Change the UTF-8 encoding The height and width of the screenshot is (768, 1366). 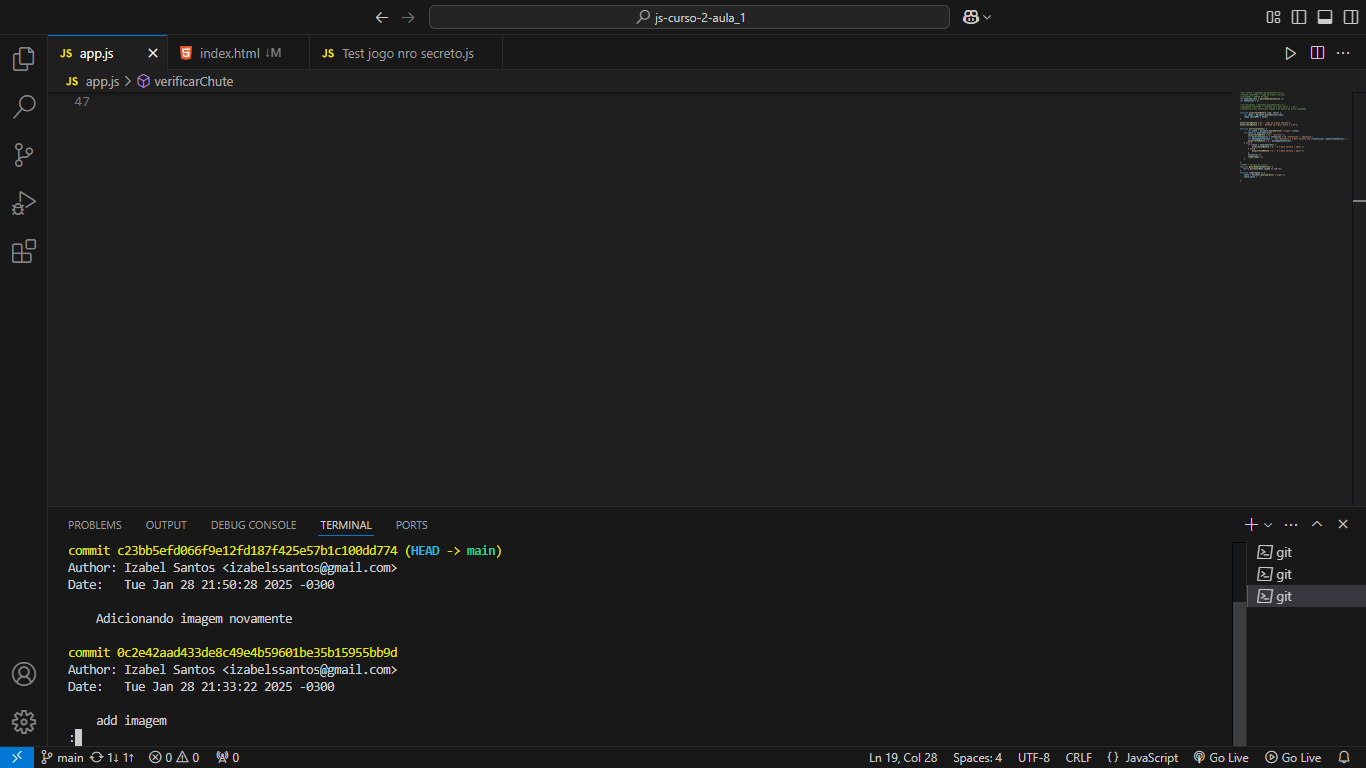coord(1034,757)
